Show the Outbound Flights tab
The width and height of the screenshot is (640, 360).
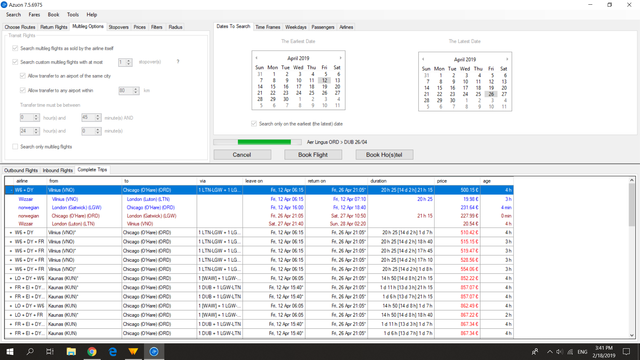[x=21, y=170]
